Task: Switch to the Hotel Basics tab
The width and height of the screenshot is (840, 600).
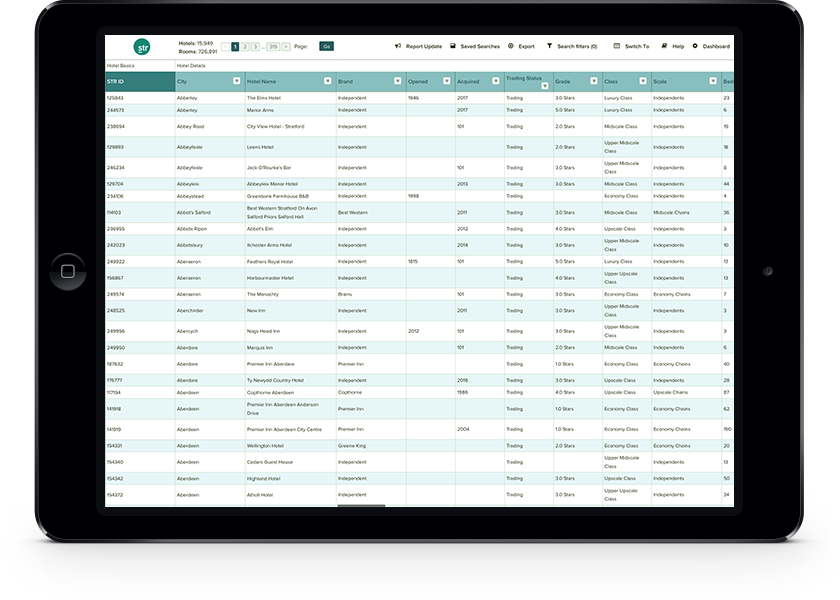Action: pos(120,65)
